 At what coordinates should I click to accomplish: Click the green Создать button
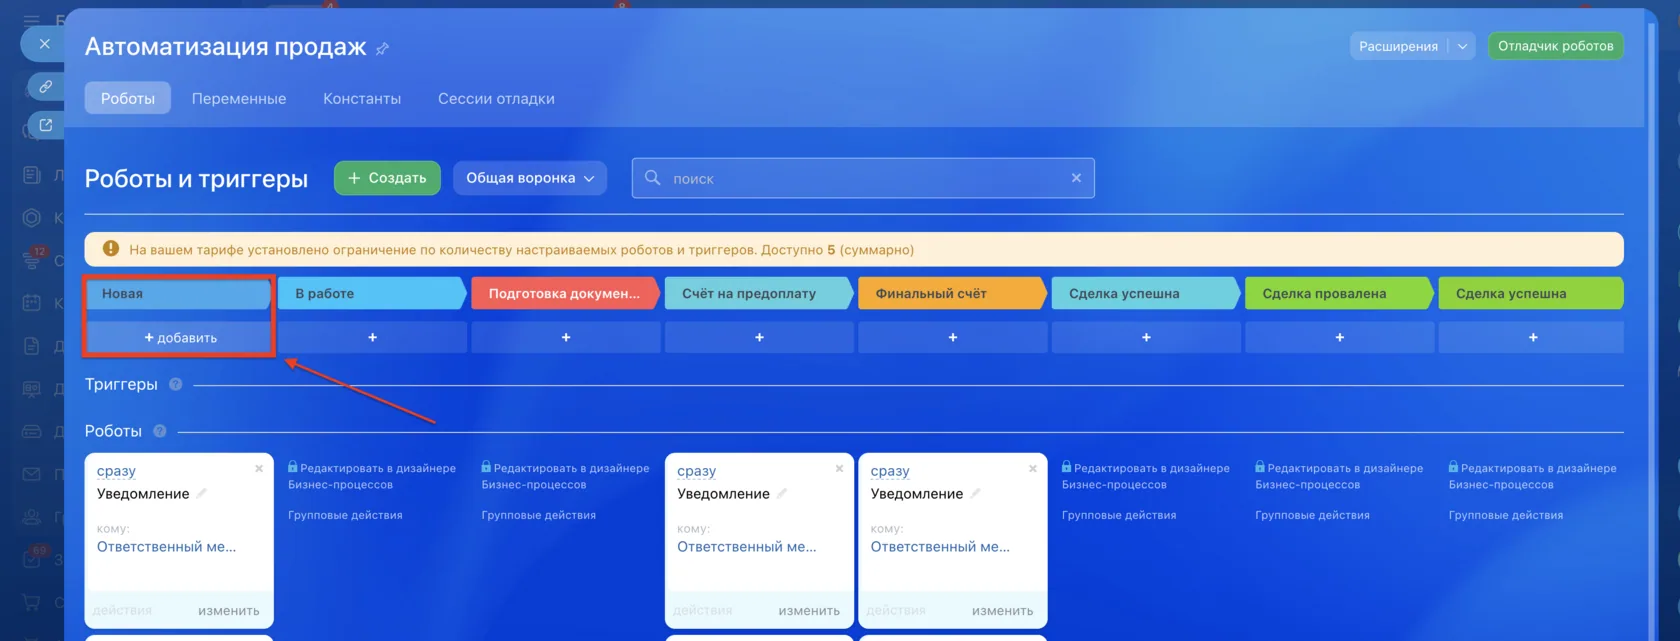point(387,178)
